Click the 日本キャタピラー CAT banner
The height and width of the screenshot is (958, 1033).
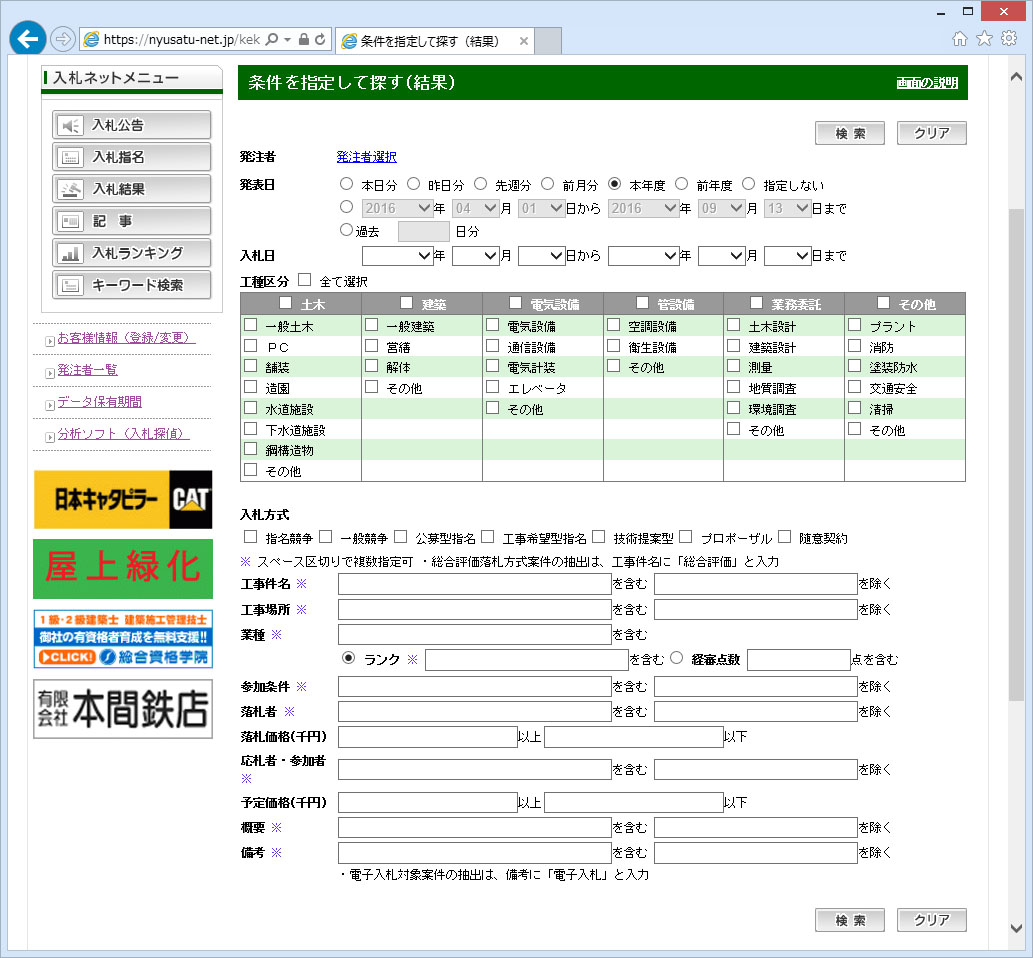(x=123, y=499)
